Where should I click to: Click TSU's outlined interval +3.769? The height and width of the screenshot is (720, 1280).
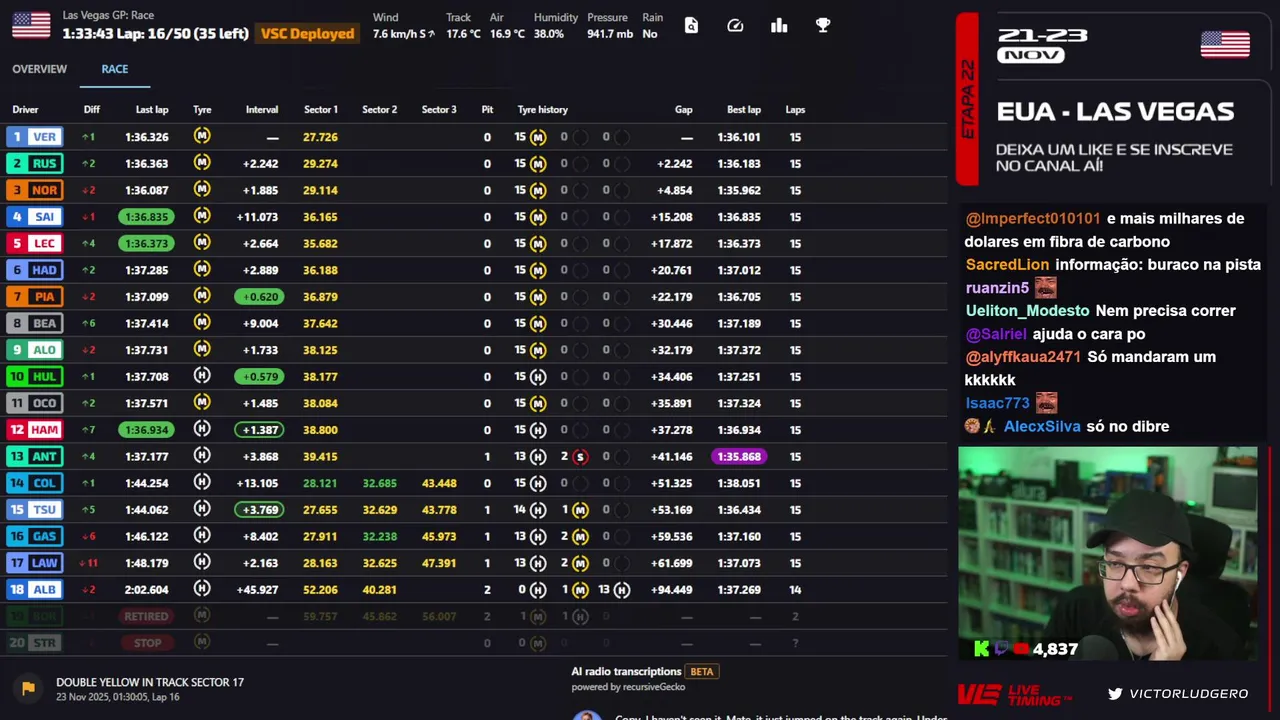tap(259, 510)
